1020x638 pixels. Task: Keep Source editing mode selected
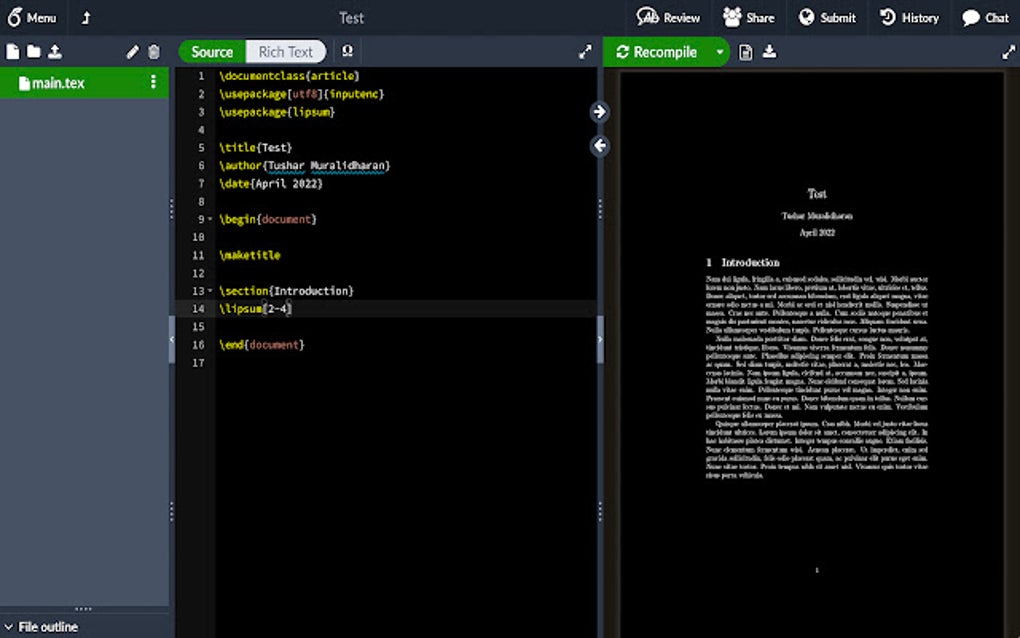coord(210,51)
